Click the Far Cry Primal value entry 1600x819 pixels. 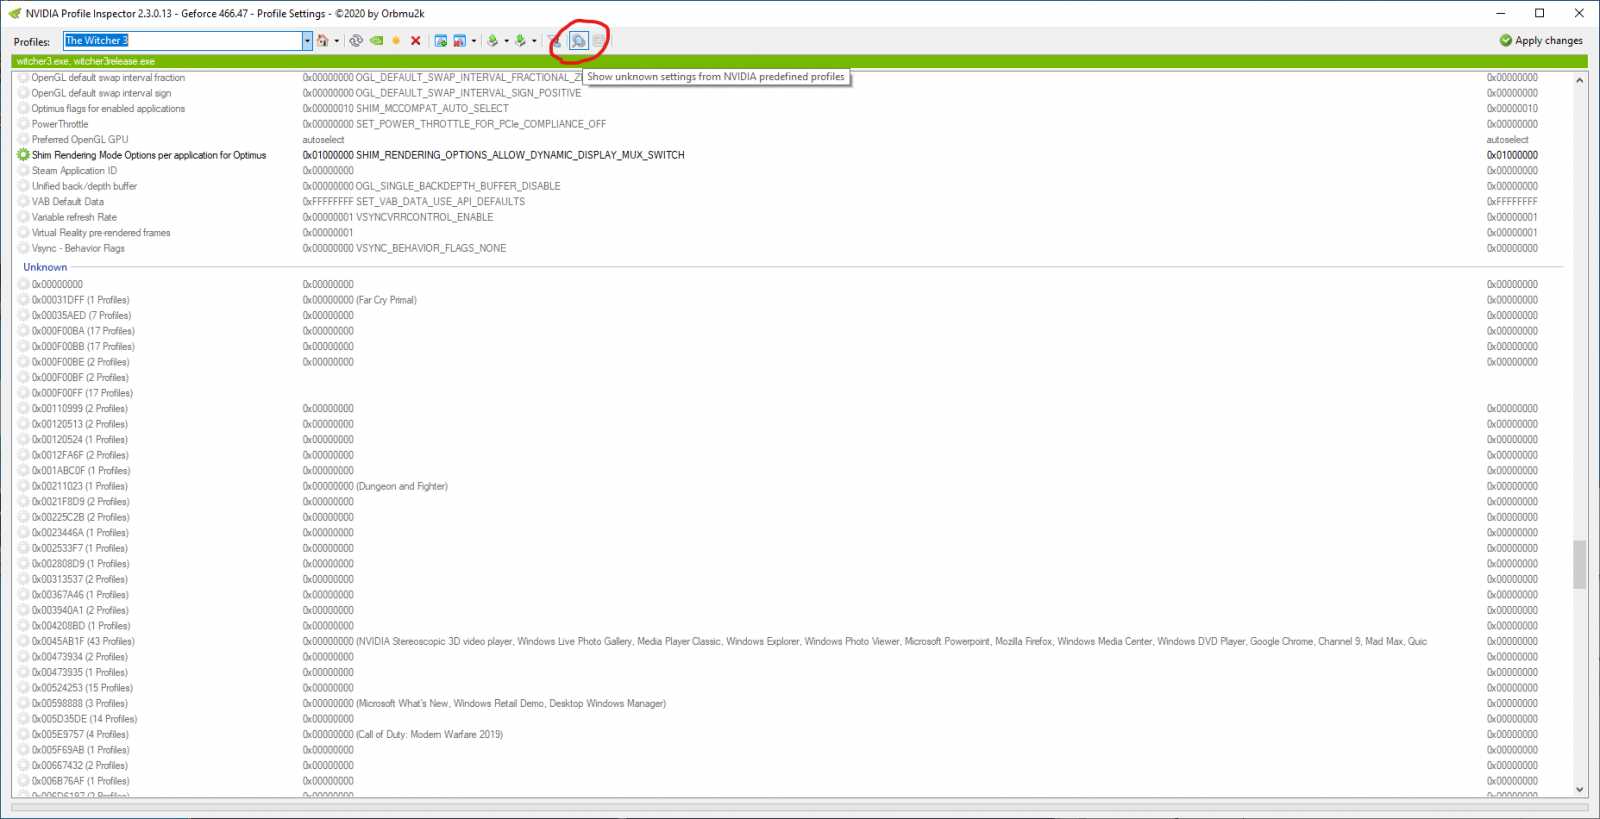(360, 300)
